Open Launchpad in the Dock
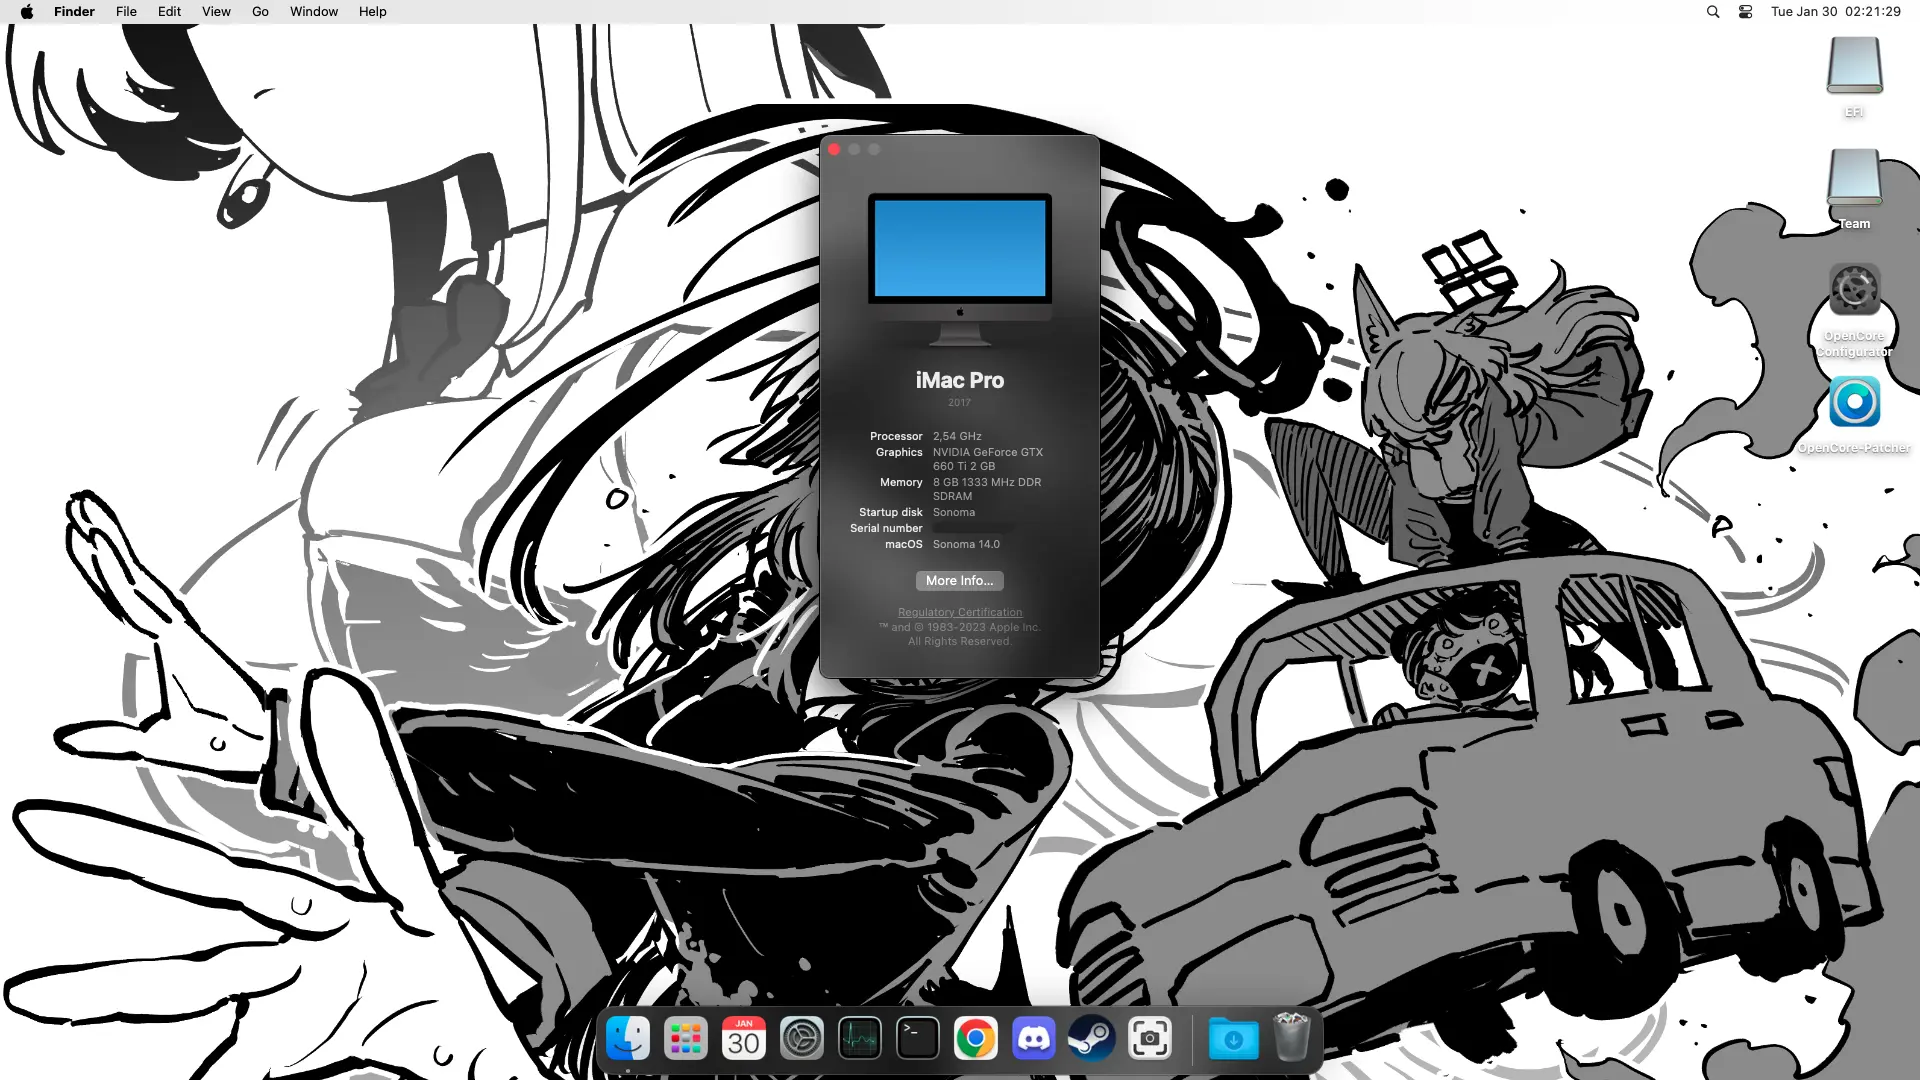The image size is (1920, 1080). point(686,1039)
